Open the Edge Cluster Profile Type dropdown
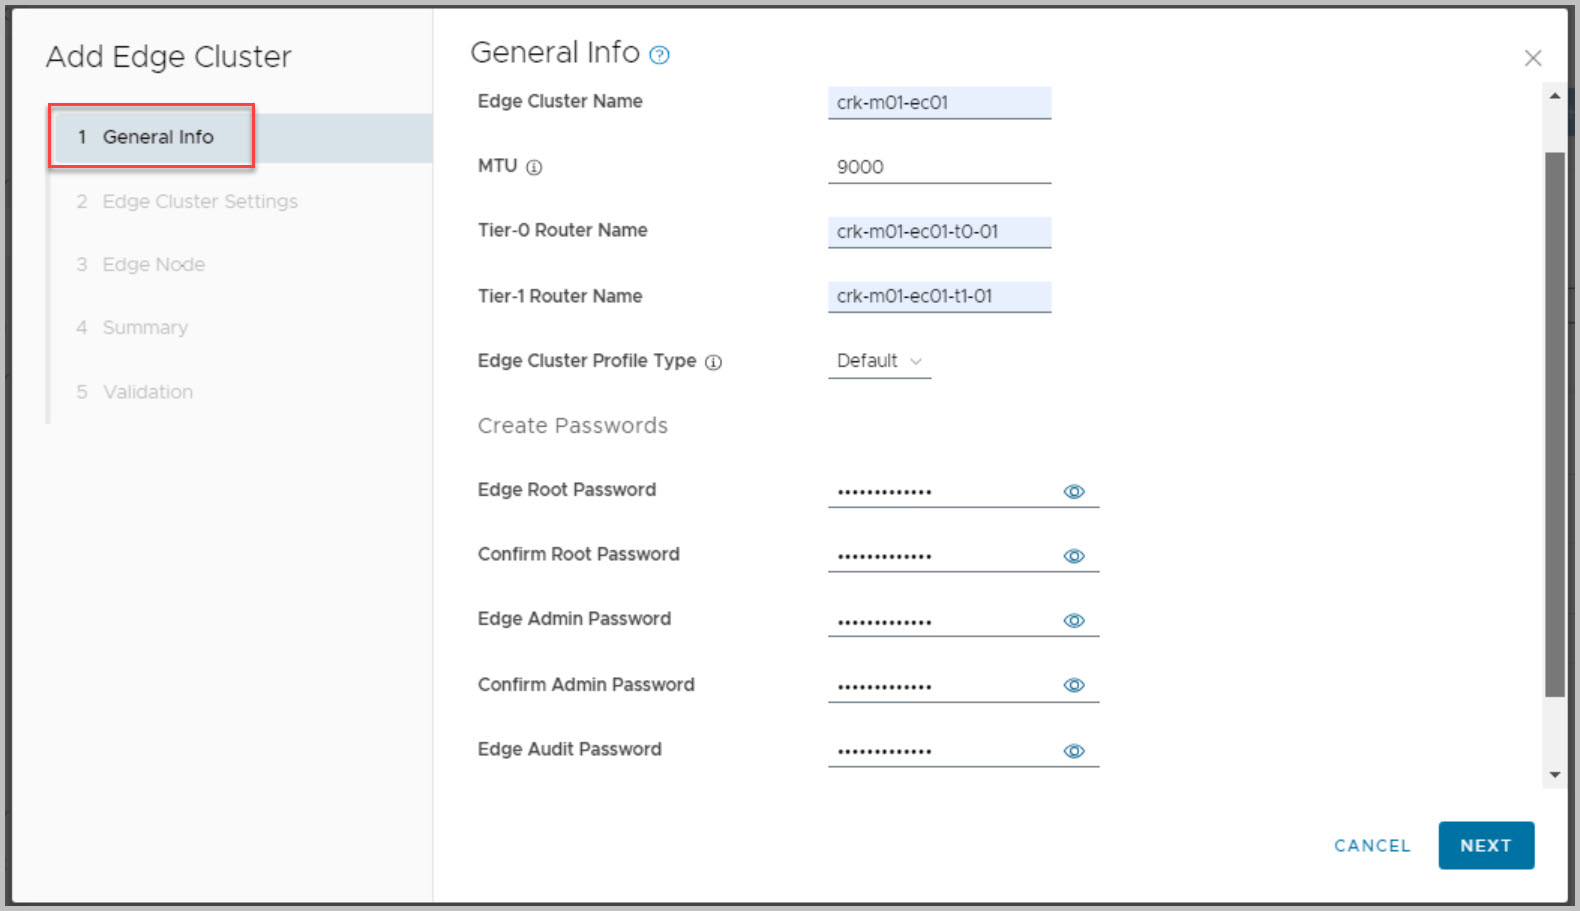This screenshot has height=911, width=1580. (879, 361)
